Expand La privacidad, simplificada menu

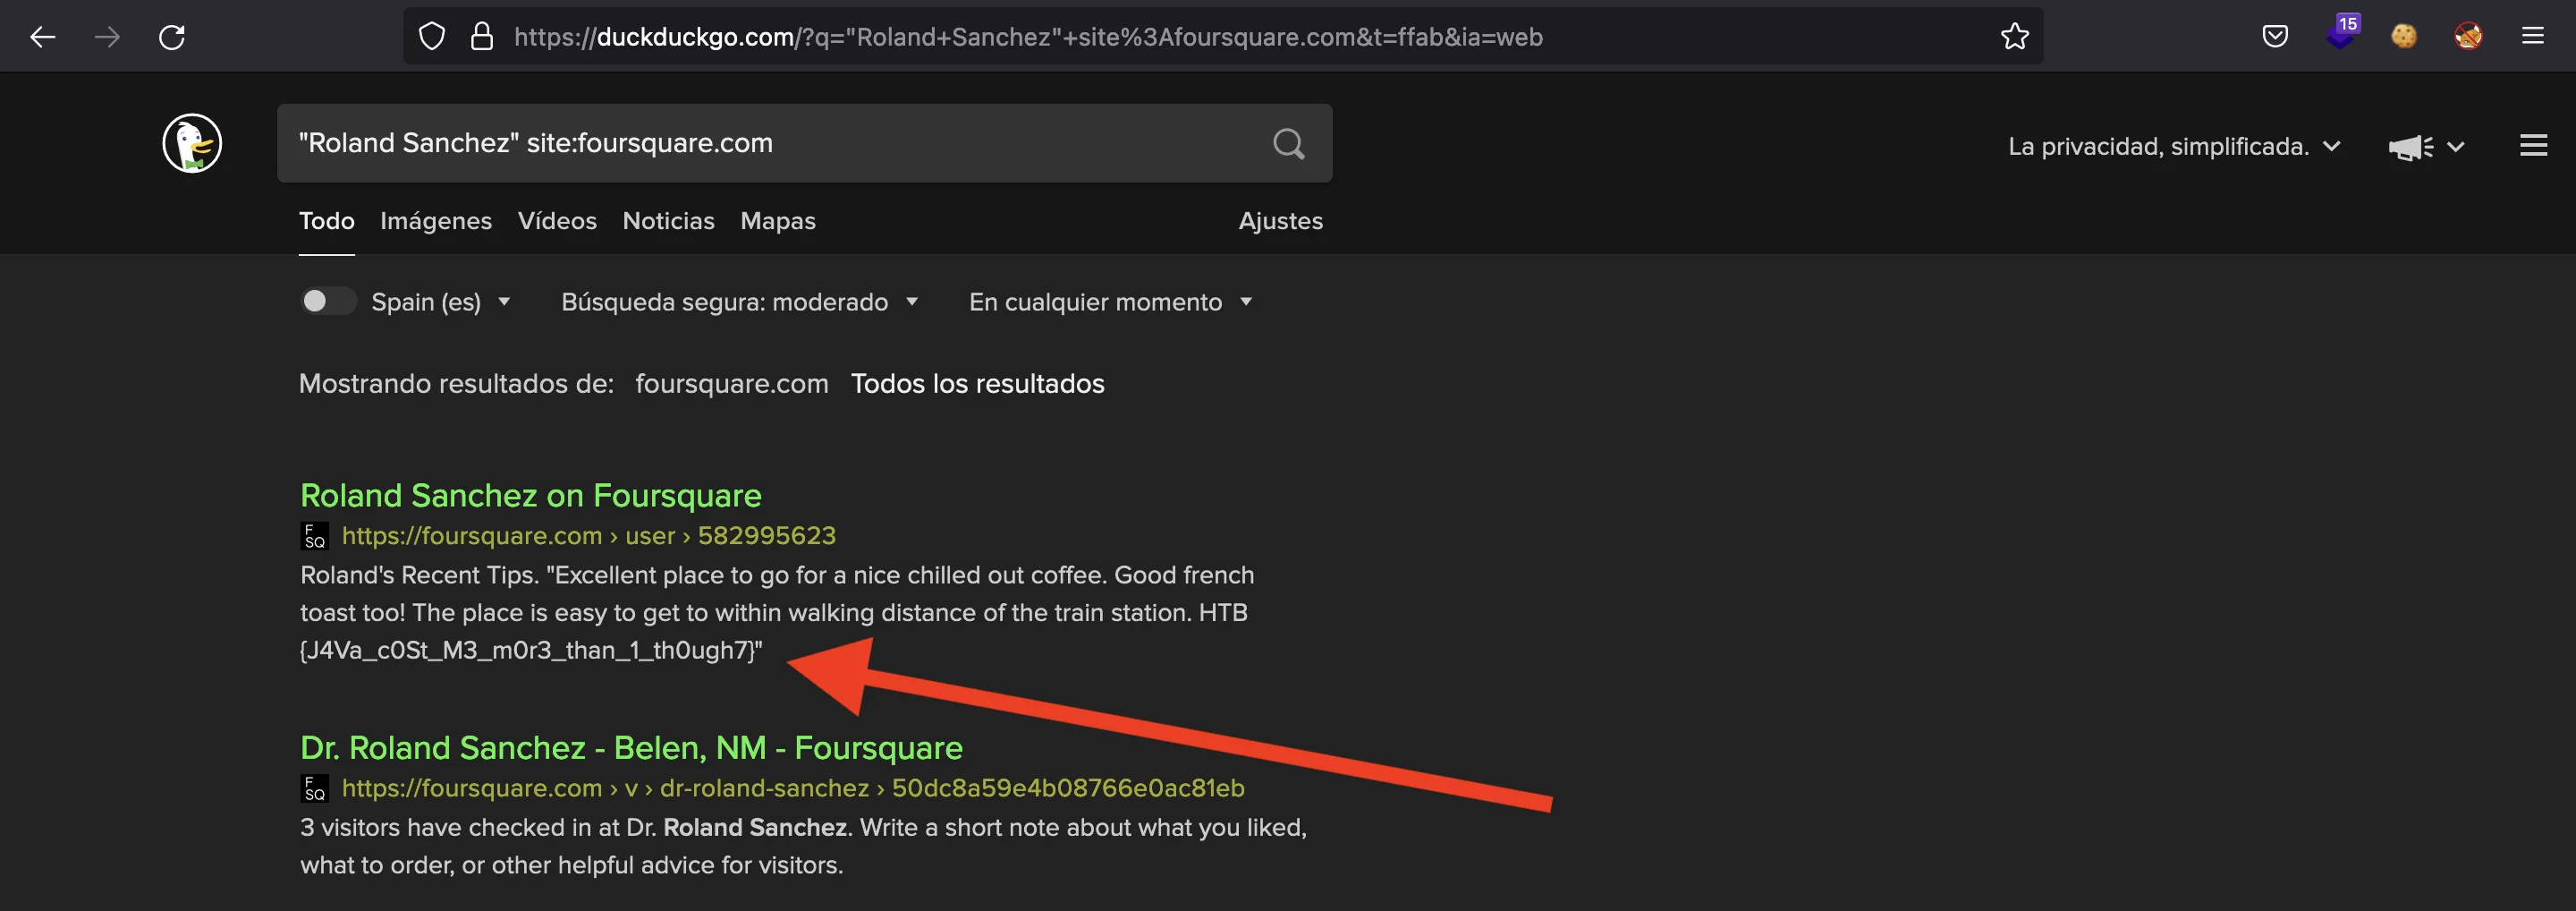pos(2174,147)
